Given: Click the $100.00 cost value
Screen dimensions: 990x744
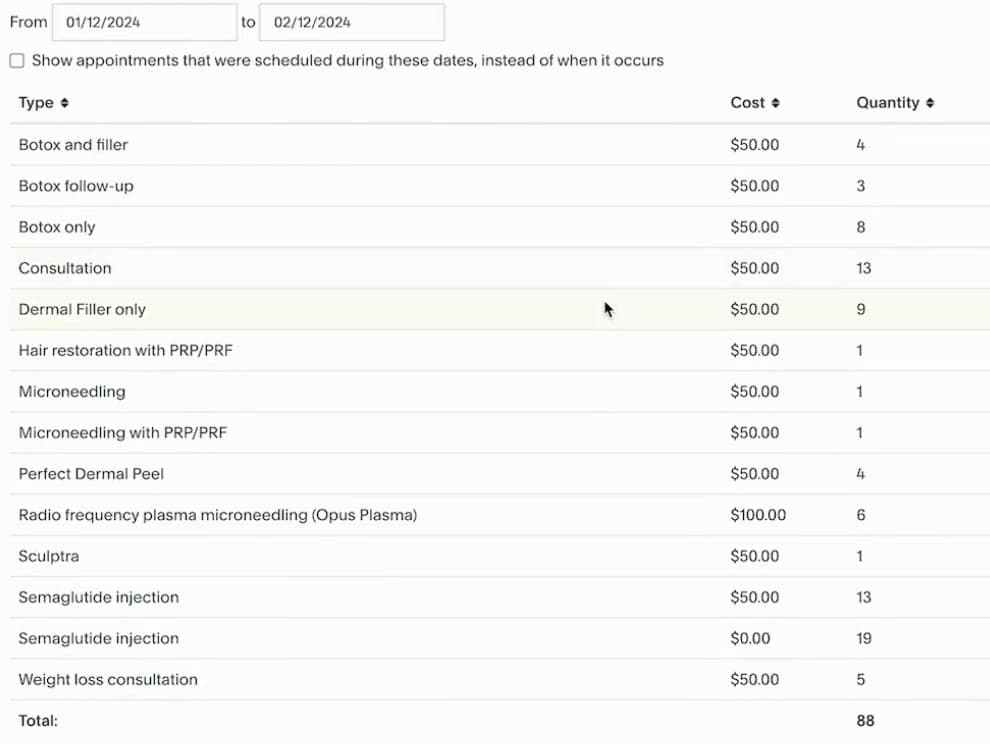Looking at the screenshot, I should [758, 515].
